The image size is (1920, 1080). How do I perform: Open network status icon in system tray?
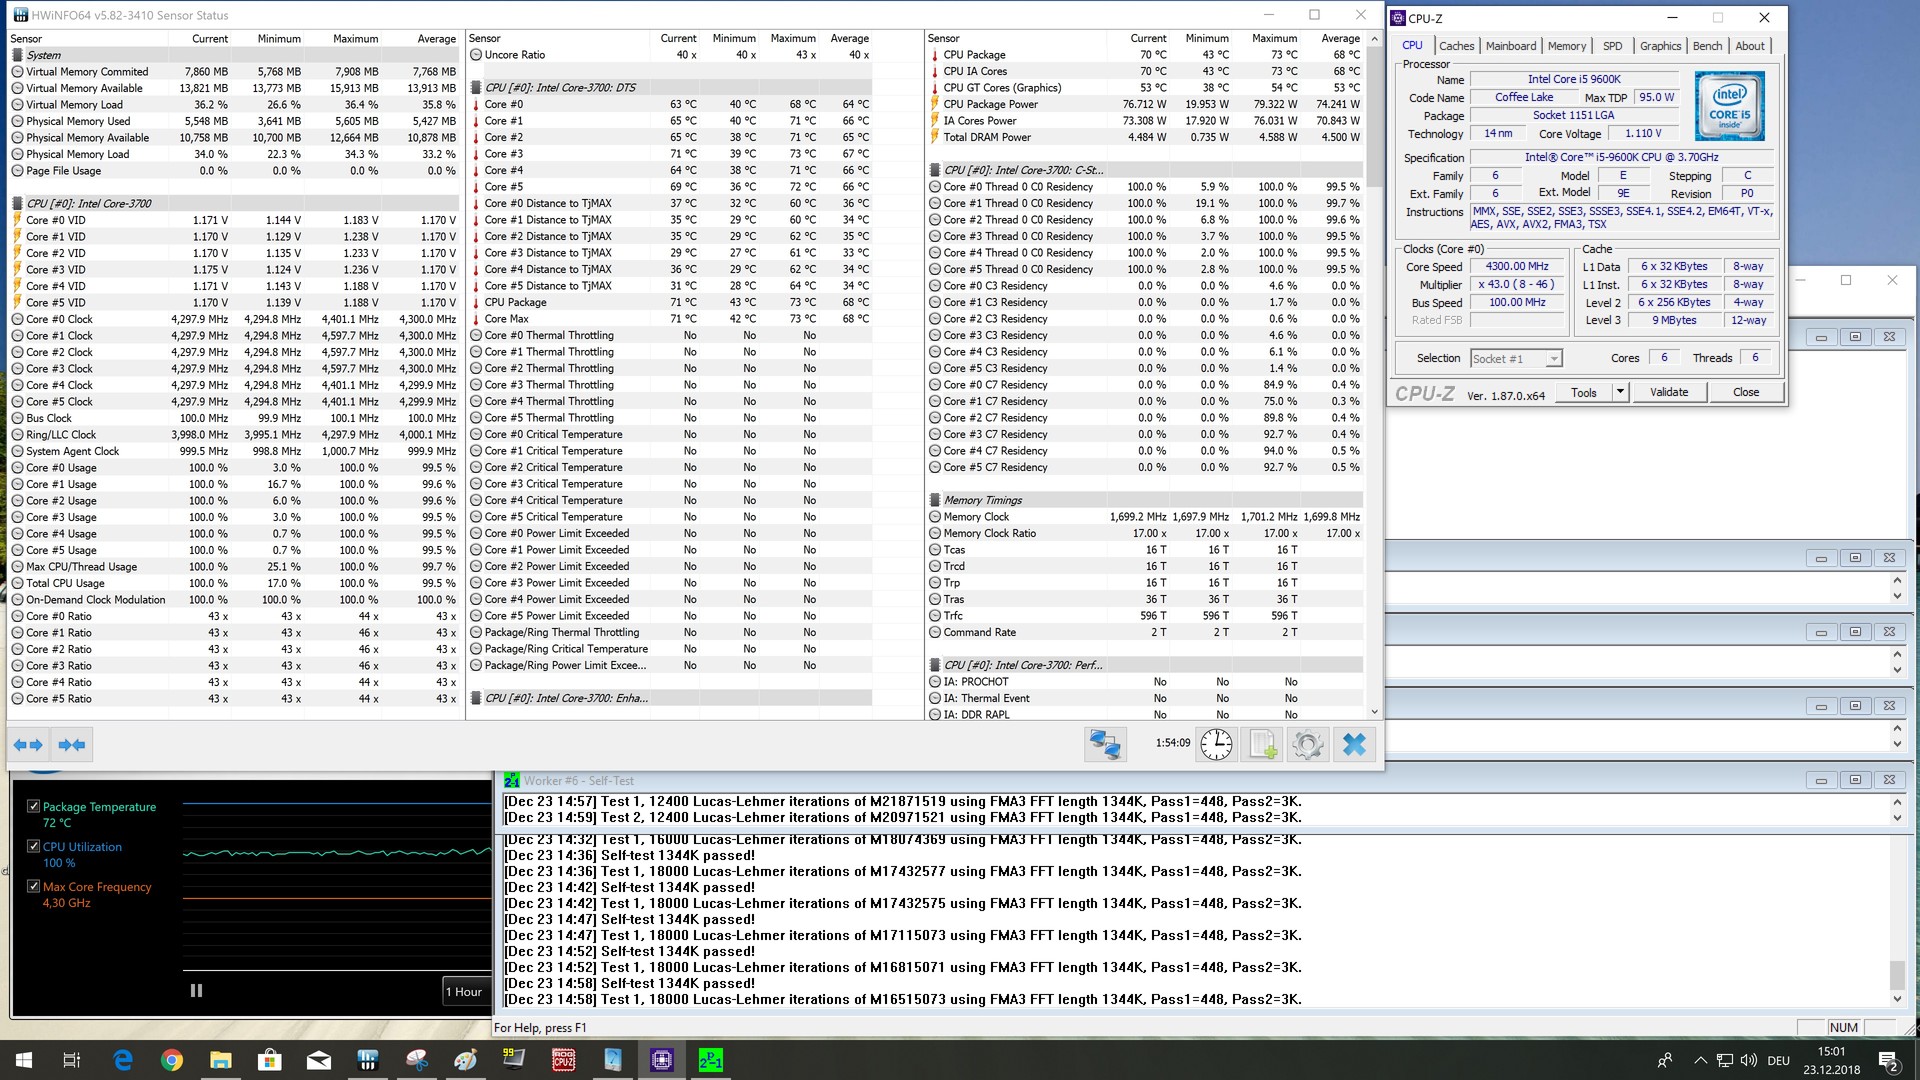pyautogui.click(x=1724, y=1060)
